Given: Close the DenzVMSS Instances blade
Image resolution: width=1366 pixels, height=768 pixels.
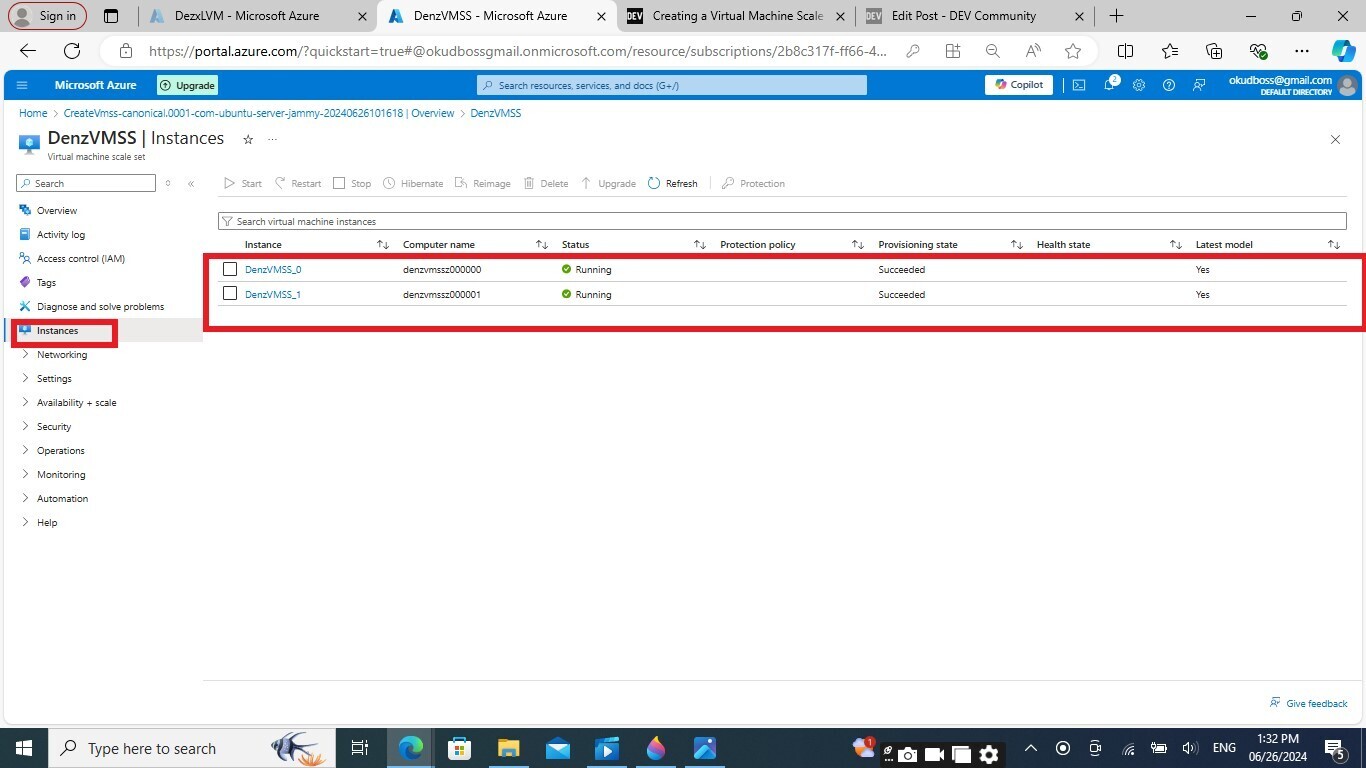Looking at the screenshot, I should pos(1335,139).
